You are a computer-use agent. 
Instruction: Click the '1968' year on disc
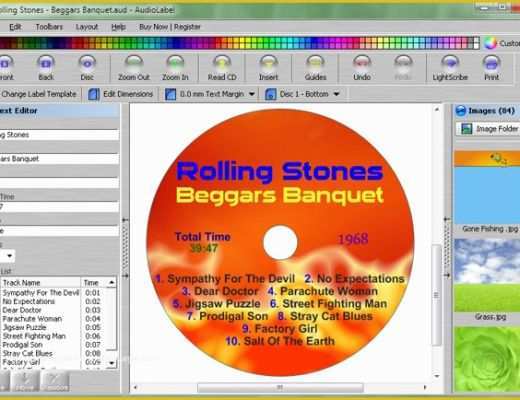click(353, 239)
